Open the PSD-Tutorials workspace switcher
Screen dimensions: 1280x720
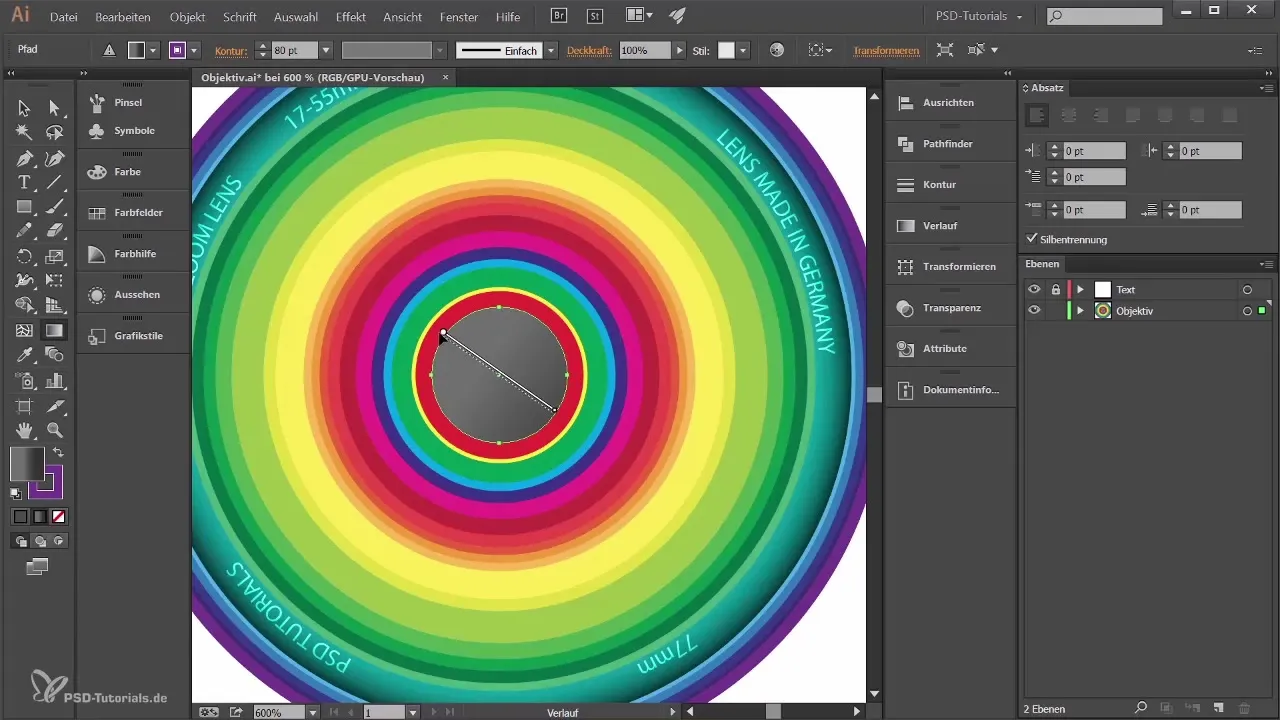(x=978, y=16)
